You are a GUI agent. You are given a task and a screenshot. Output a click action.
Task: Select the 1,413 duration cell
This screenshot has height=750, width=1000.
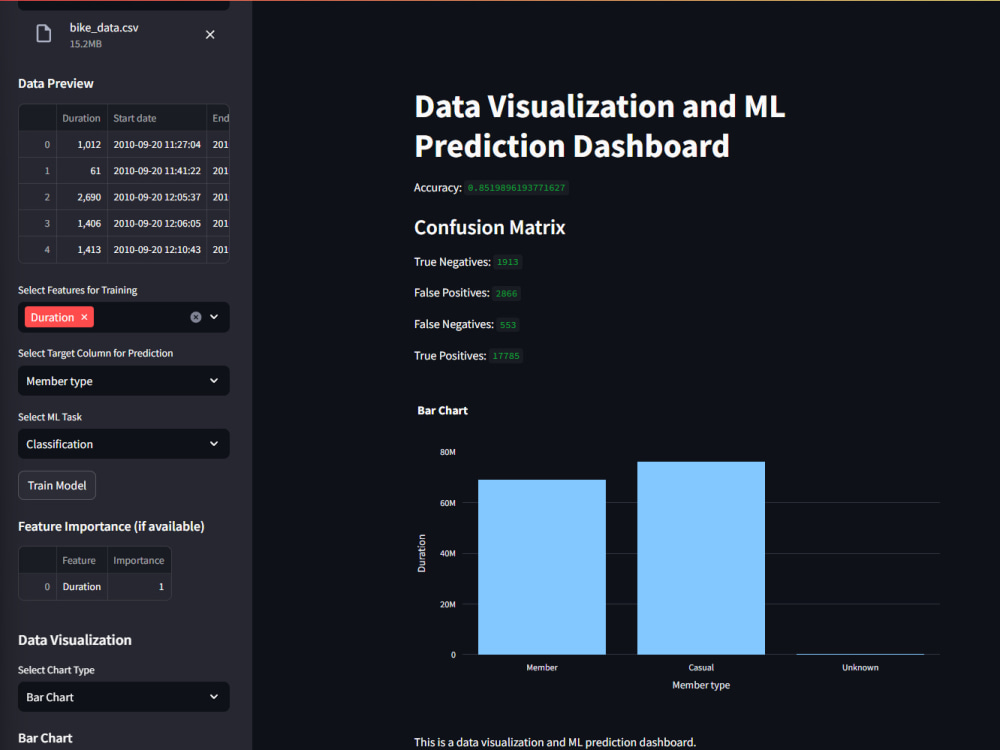coord(82,249)
